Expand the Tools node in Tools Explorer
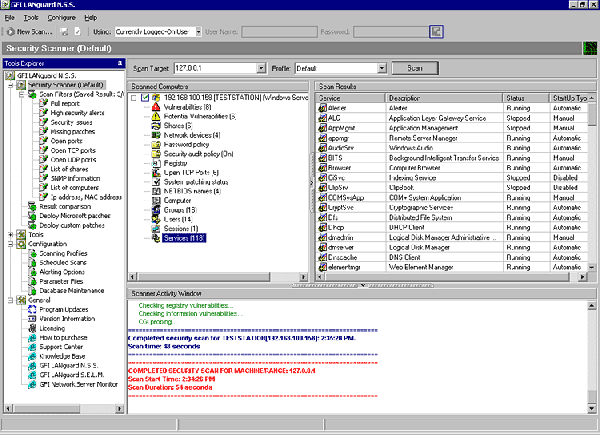600x435 pixels. [x=10, y=234]
